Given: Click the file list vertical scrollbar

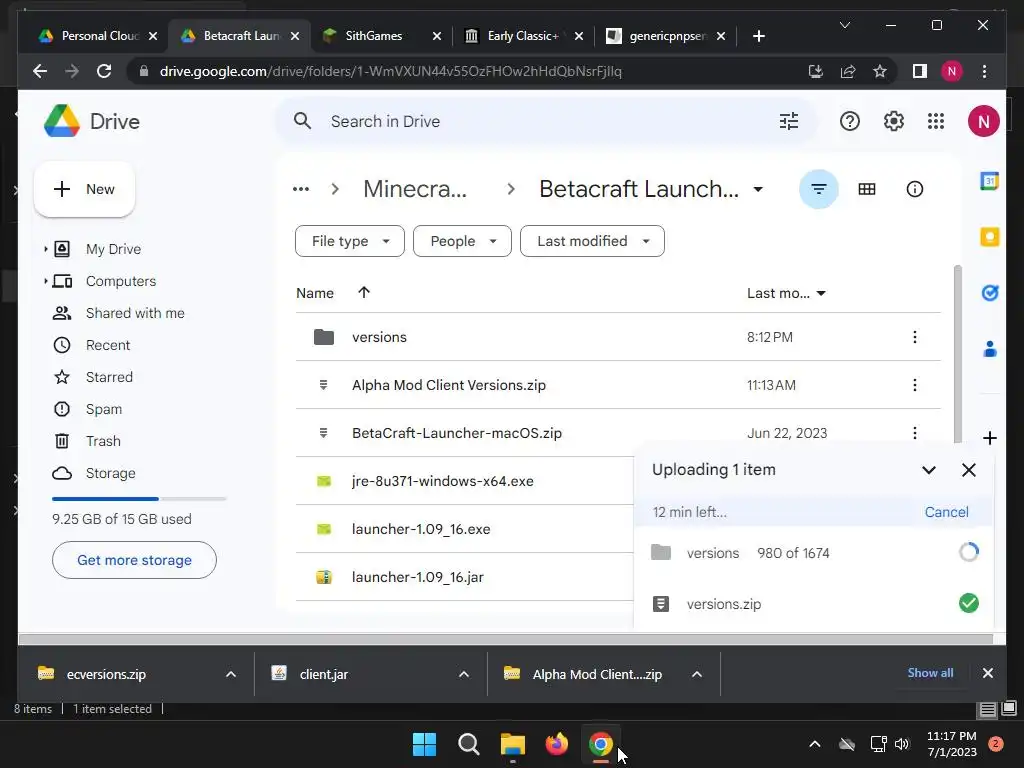Looking at the screenshot, I should [957, 356].
